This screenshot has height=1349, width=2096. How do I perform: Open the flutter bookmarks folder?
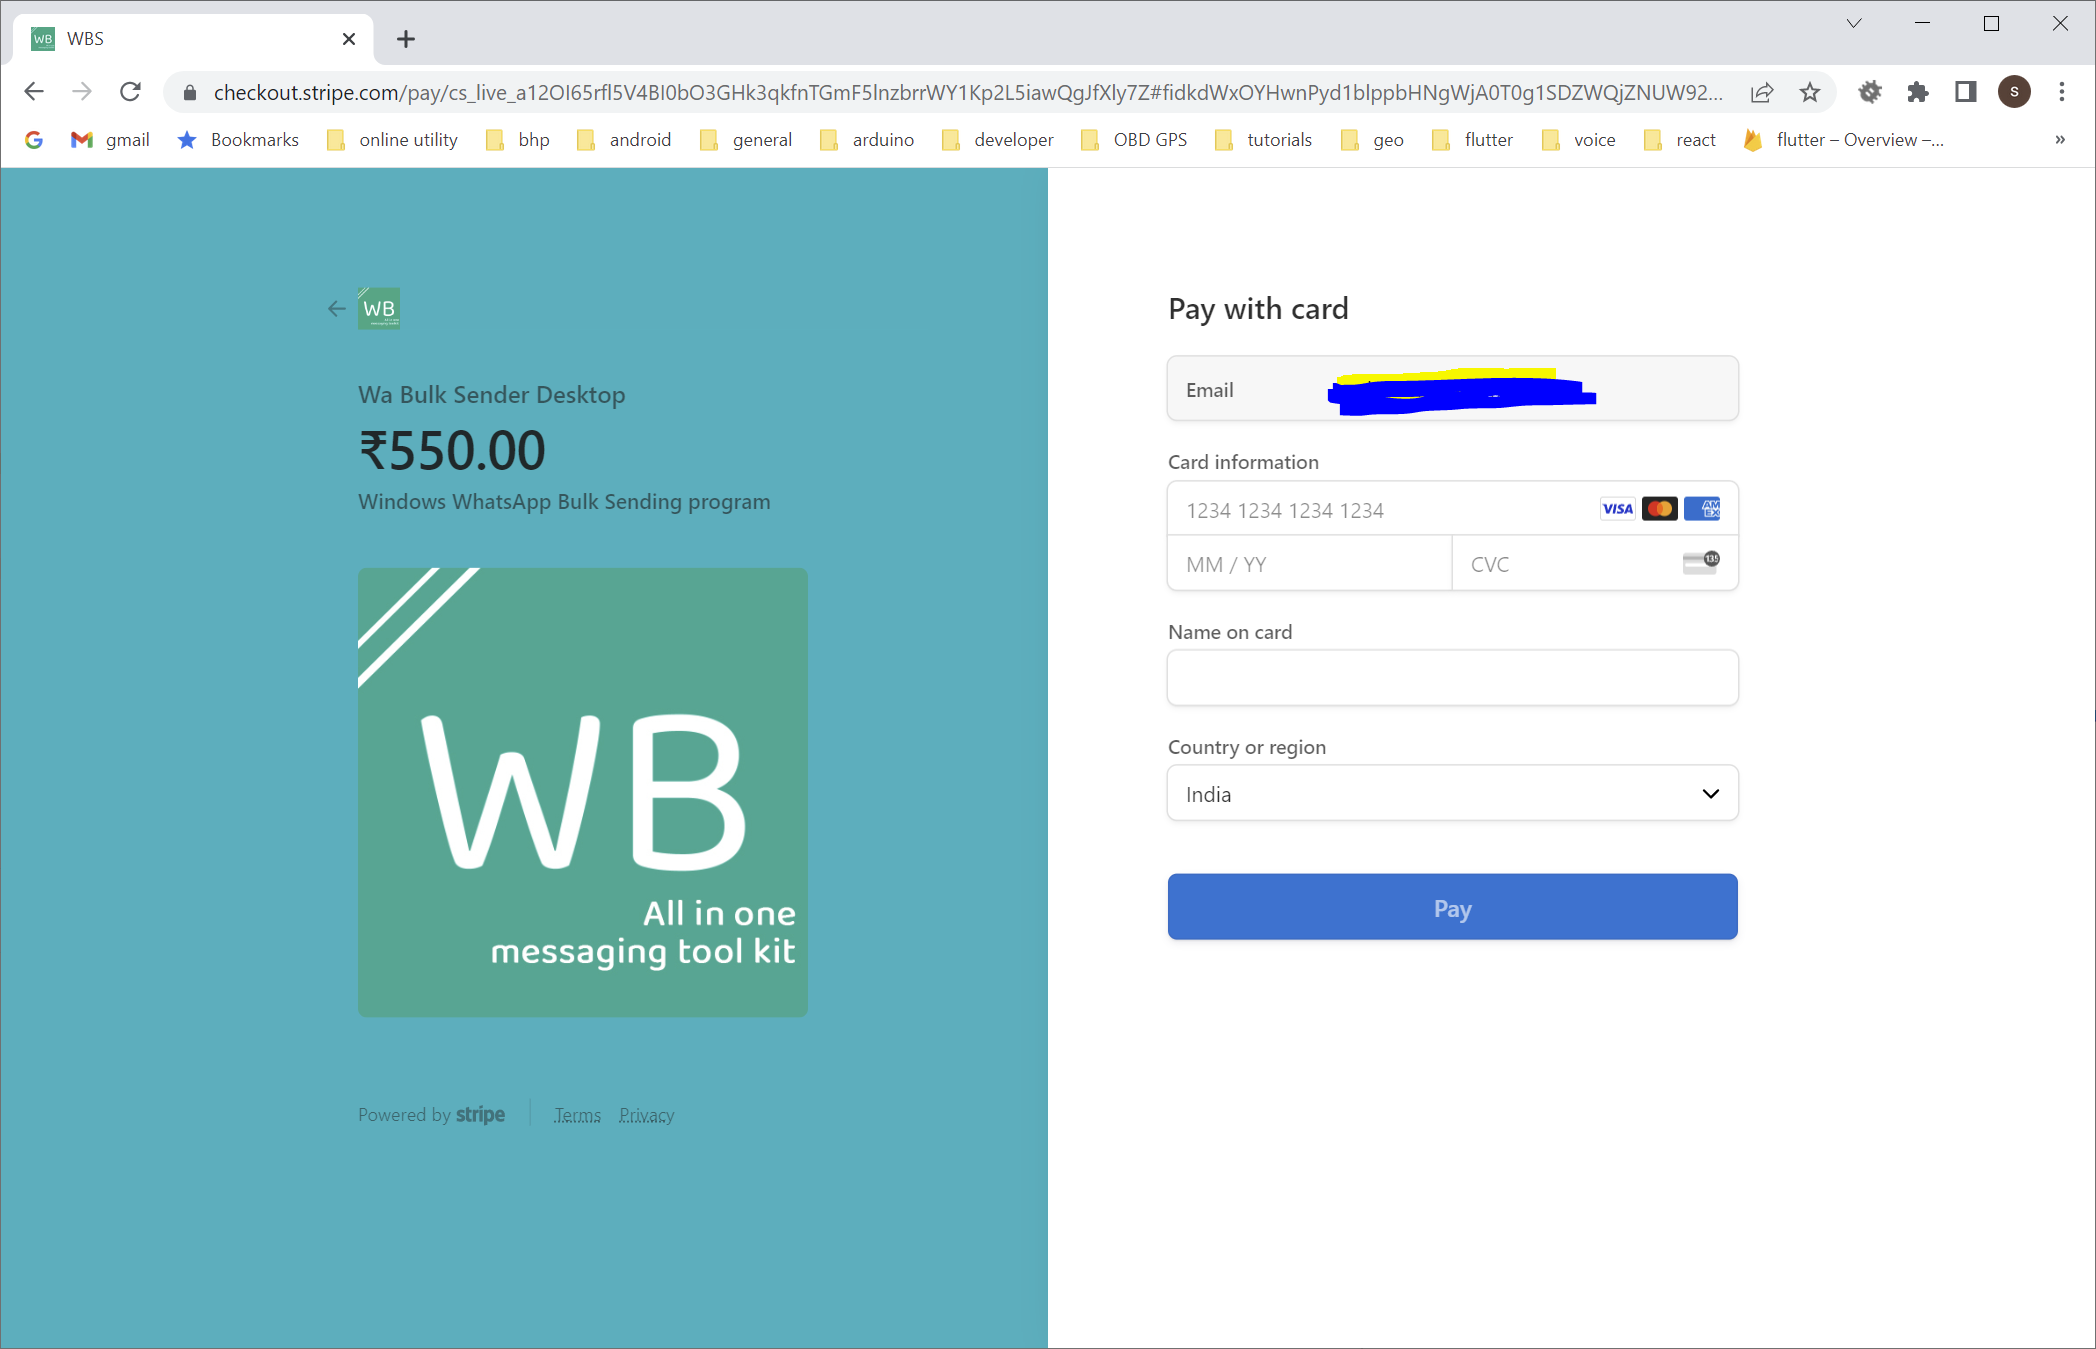(1472, 140)
